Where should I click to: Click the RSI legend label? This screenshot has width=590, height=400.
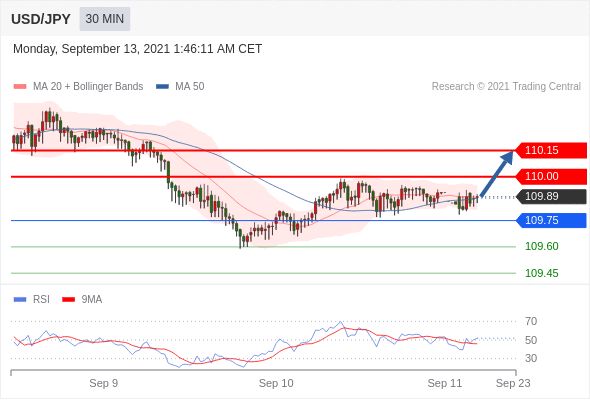[41, 300]
